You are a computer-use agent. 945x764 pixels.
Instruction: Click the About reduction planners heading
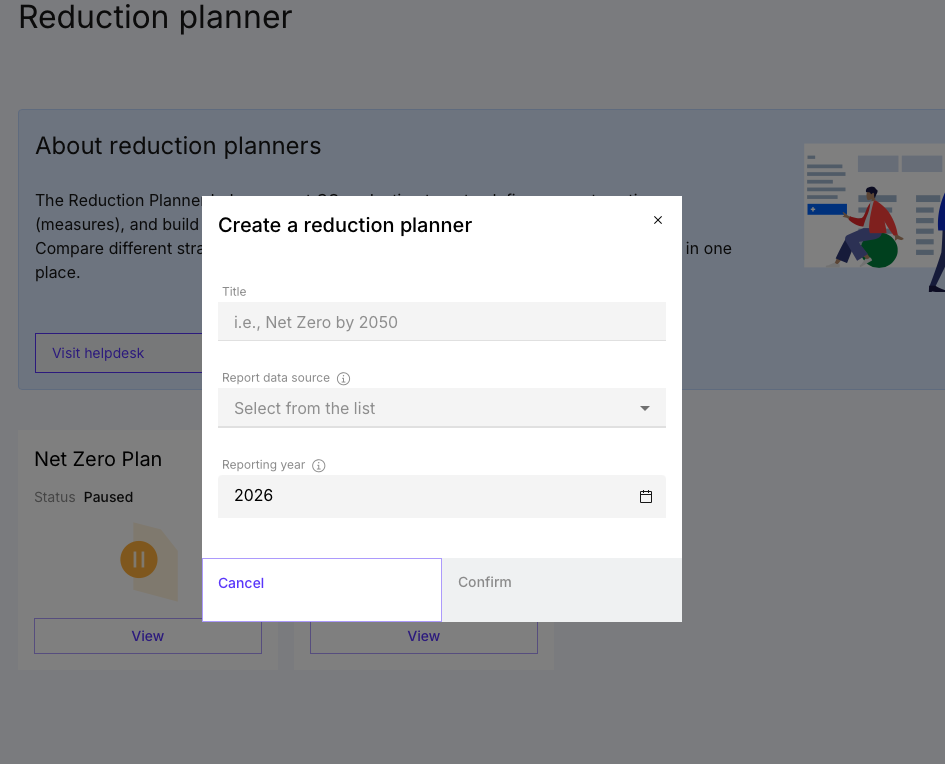[x=178, y=146]
